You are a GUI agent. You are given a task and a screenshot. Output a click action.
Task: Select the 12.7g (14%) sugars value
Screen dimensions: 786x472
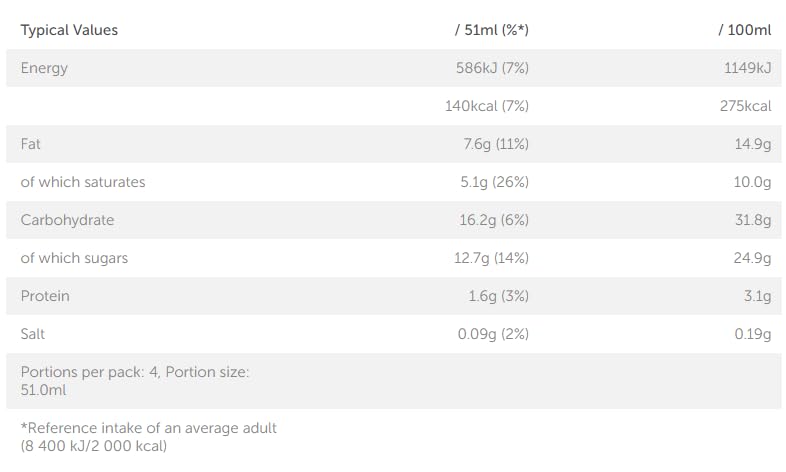pos(491,258)
